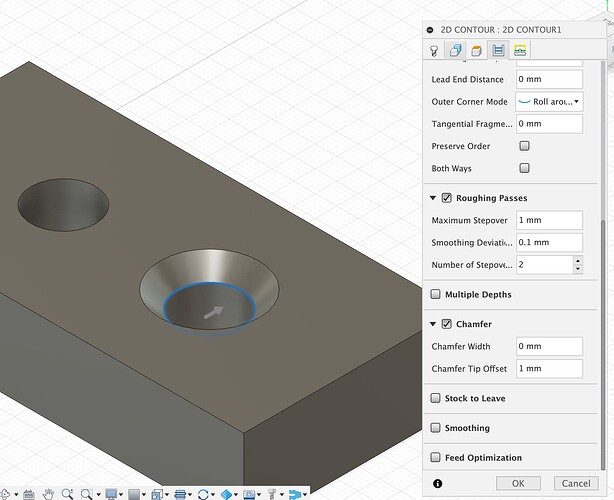Viewport: 614px width, 500px height.
Task: Switch to the Geometry tab icon
Action: click(x=455, y=51)
